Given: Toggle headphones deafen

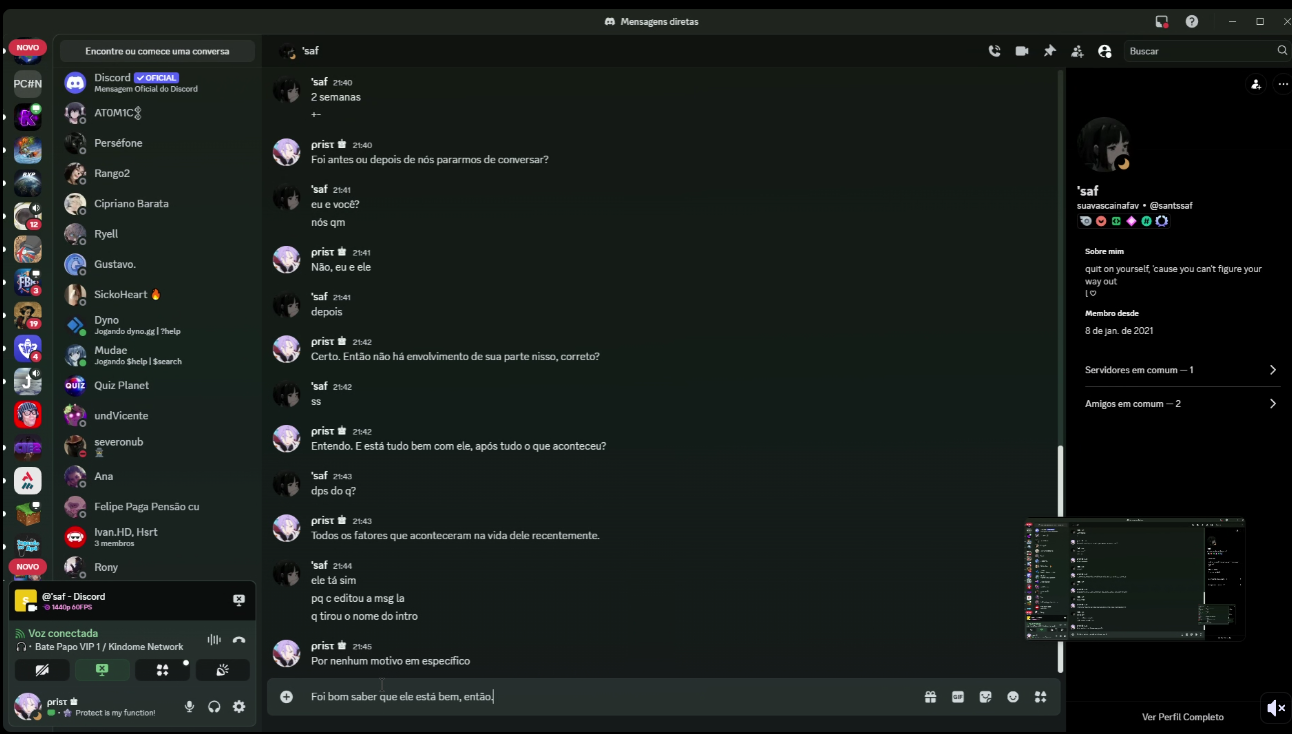Looking at the screenshot, I should (x=214, y=707).
